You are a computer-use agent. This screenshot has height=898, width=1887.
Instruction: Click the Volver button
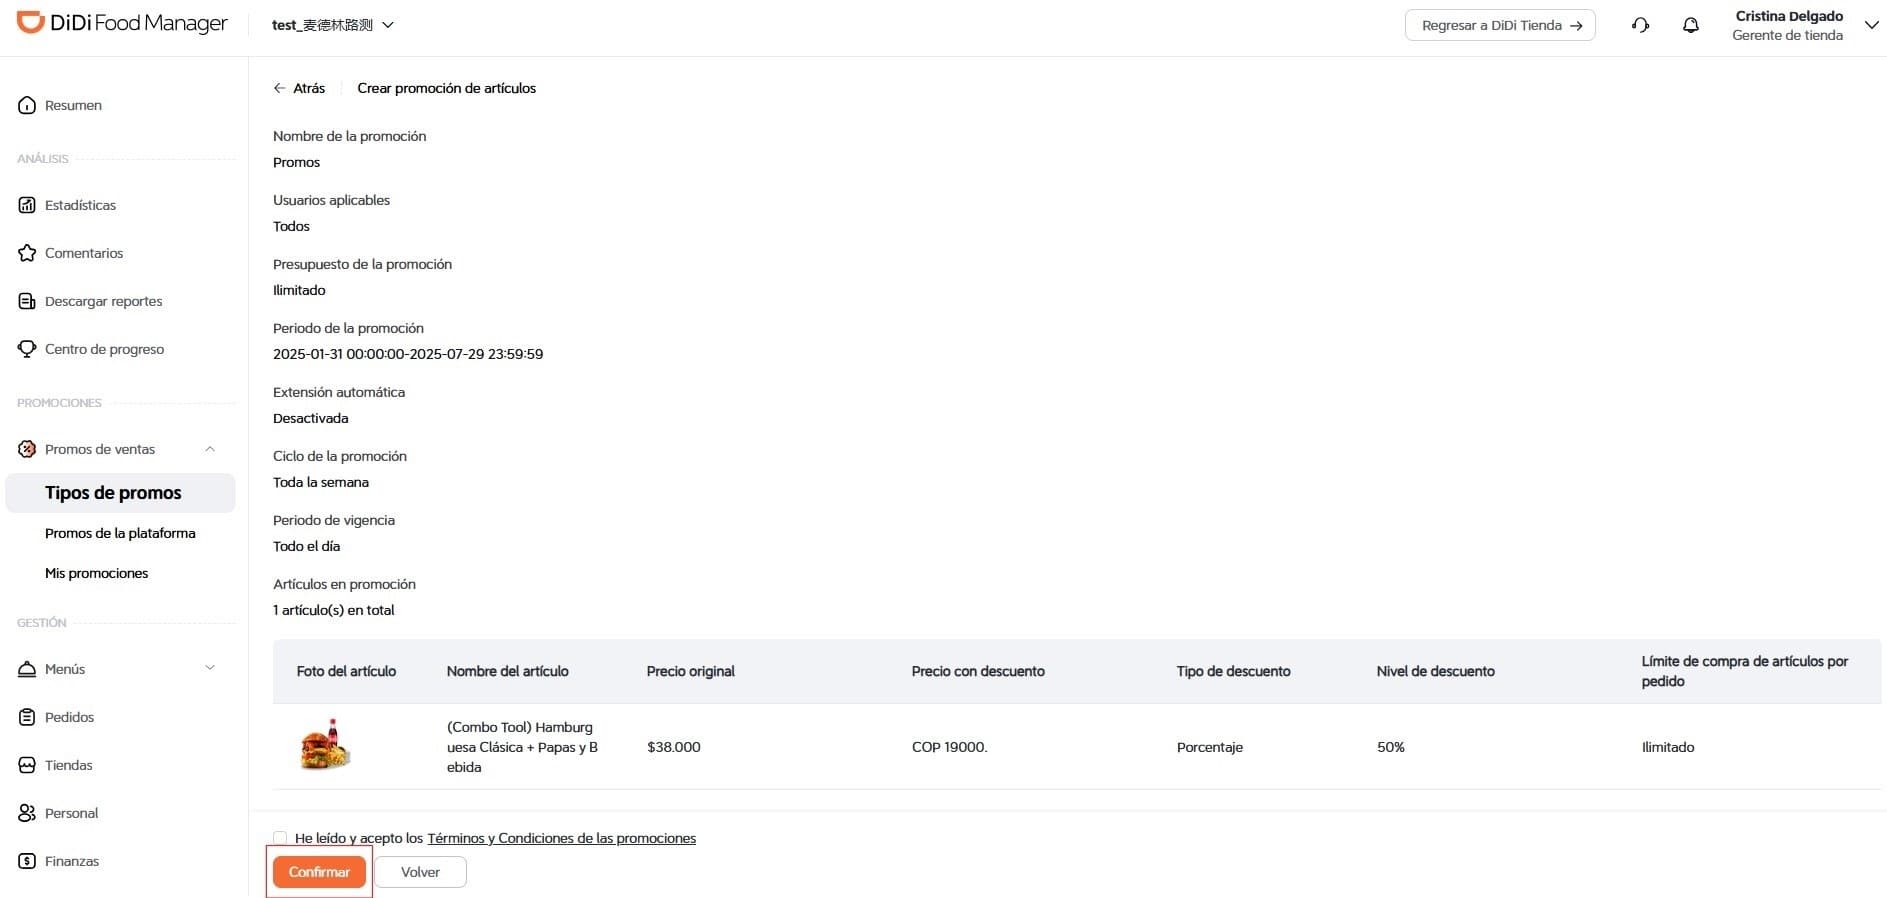pyautogui.click(x=420, y=872)
